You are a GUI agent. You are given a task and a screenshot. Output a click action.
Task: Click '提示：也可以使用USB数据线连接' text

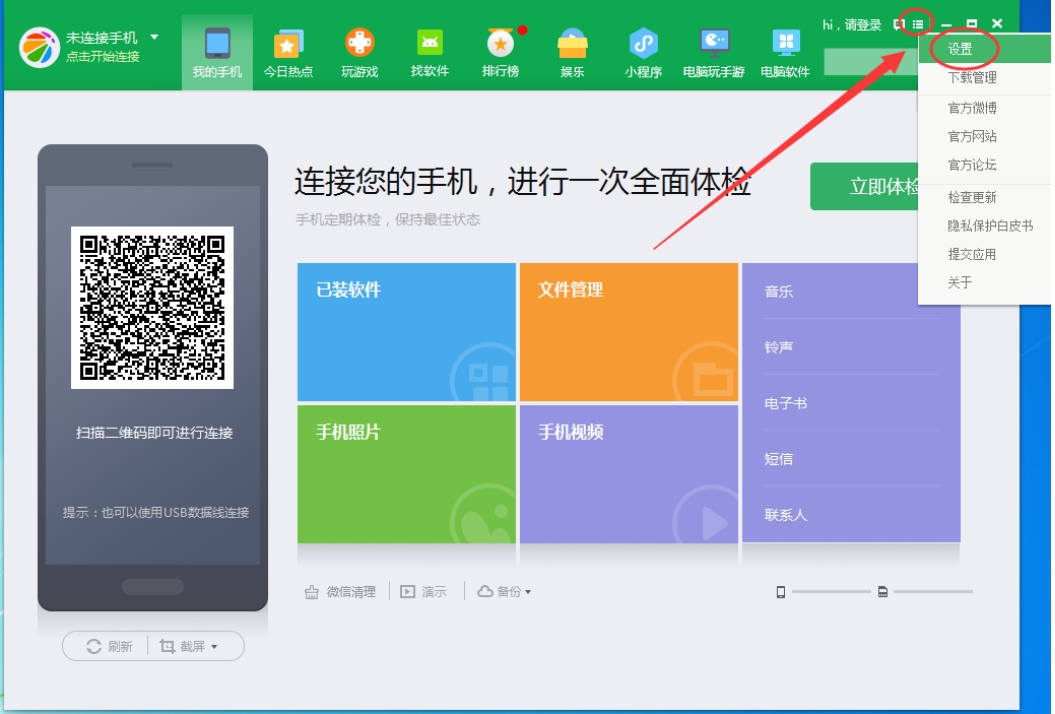tap(155, 513)
